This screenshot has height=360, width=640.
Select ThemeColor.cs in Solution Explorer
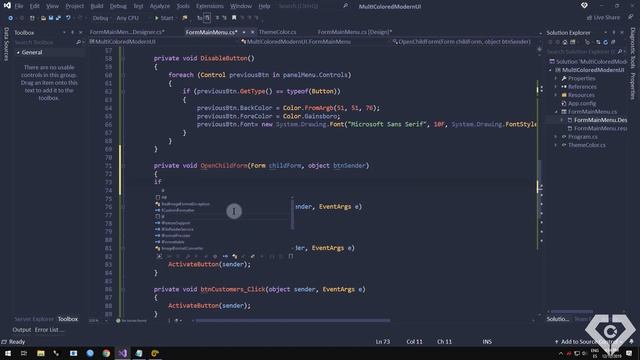coord(587,145)
